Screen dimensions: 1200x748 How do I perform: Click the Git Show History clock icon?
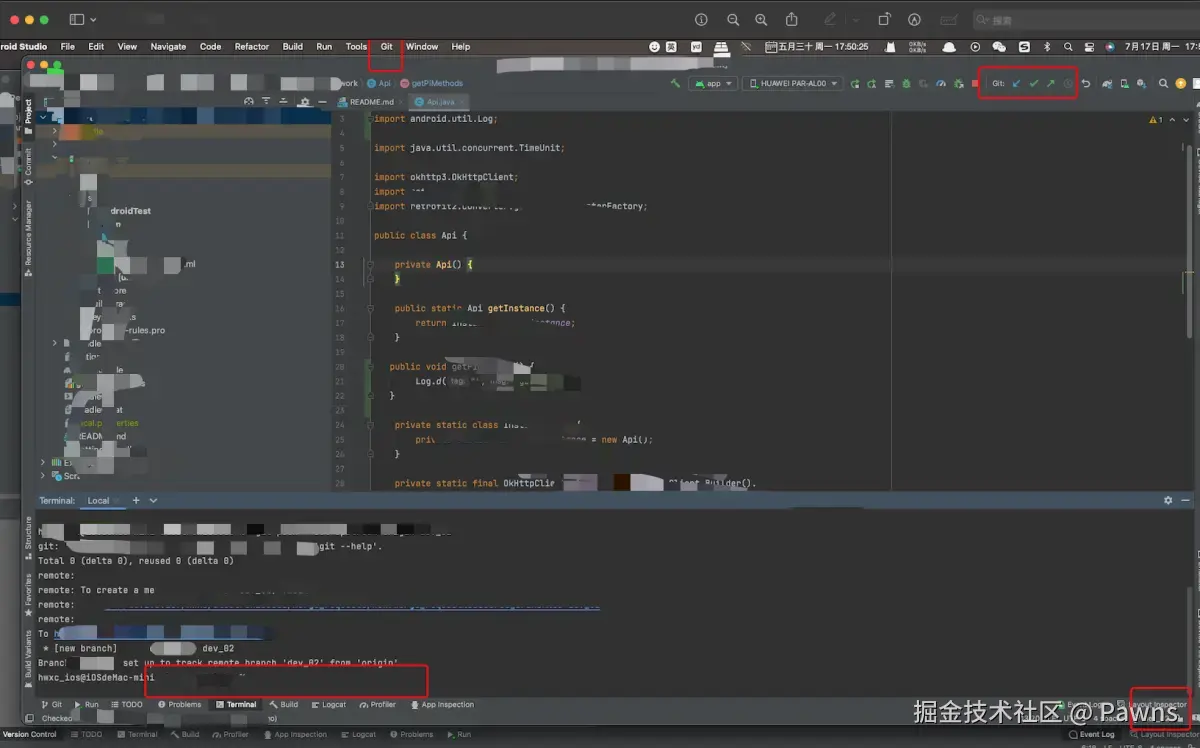point(1068,84)
